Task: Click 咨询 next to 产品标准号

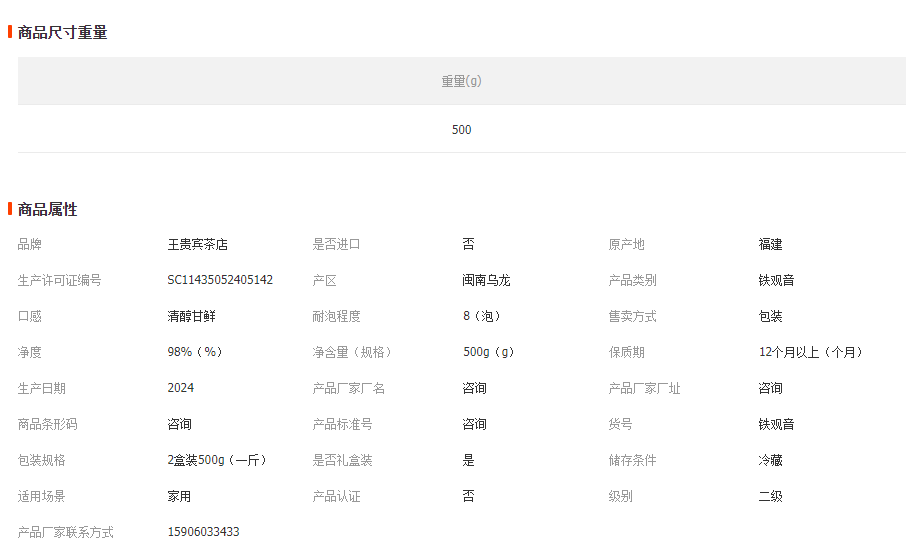Action: point(474,424)
